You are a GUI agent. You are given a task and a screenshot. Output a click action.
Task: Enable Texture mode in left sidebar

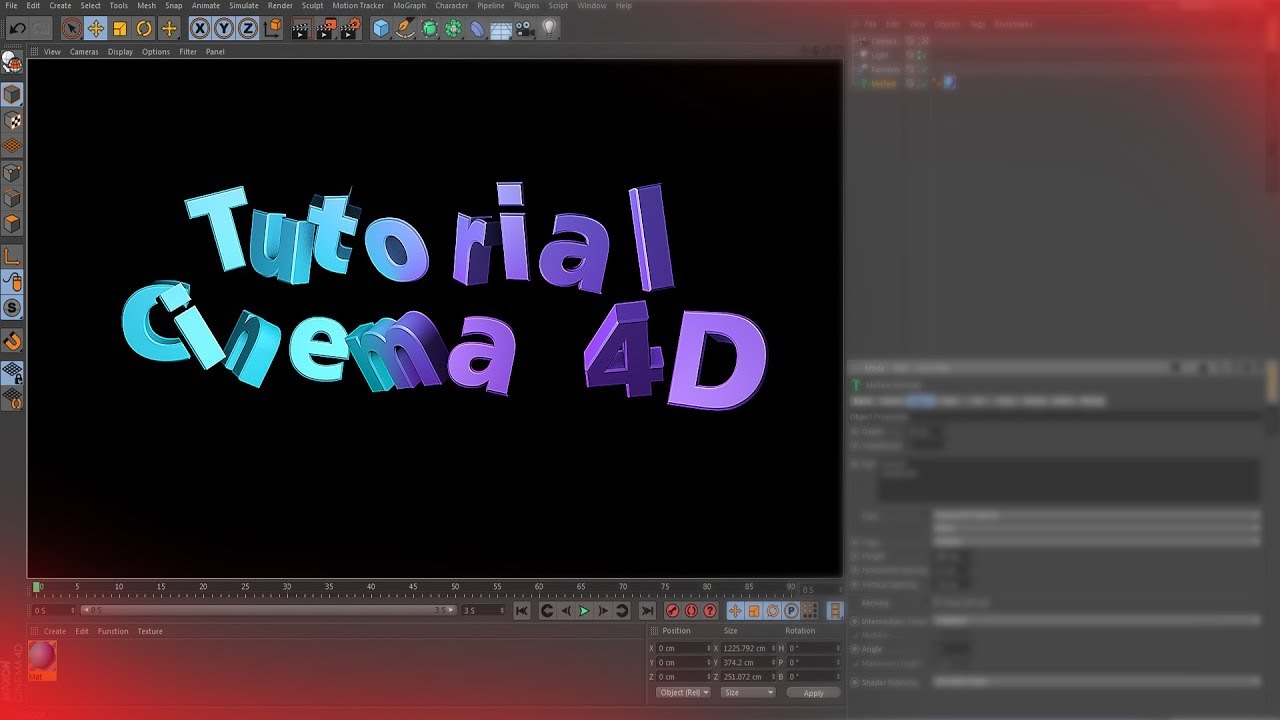[12, 120]
